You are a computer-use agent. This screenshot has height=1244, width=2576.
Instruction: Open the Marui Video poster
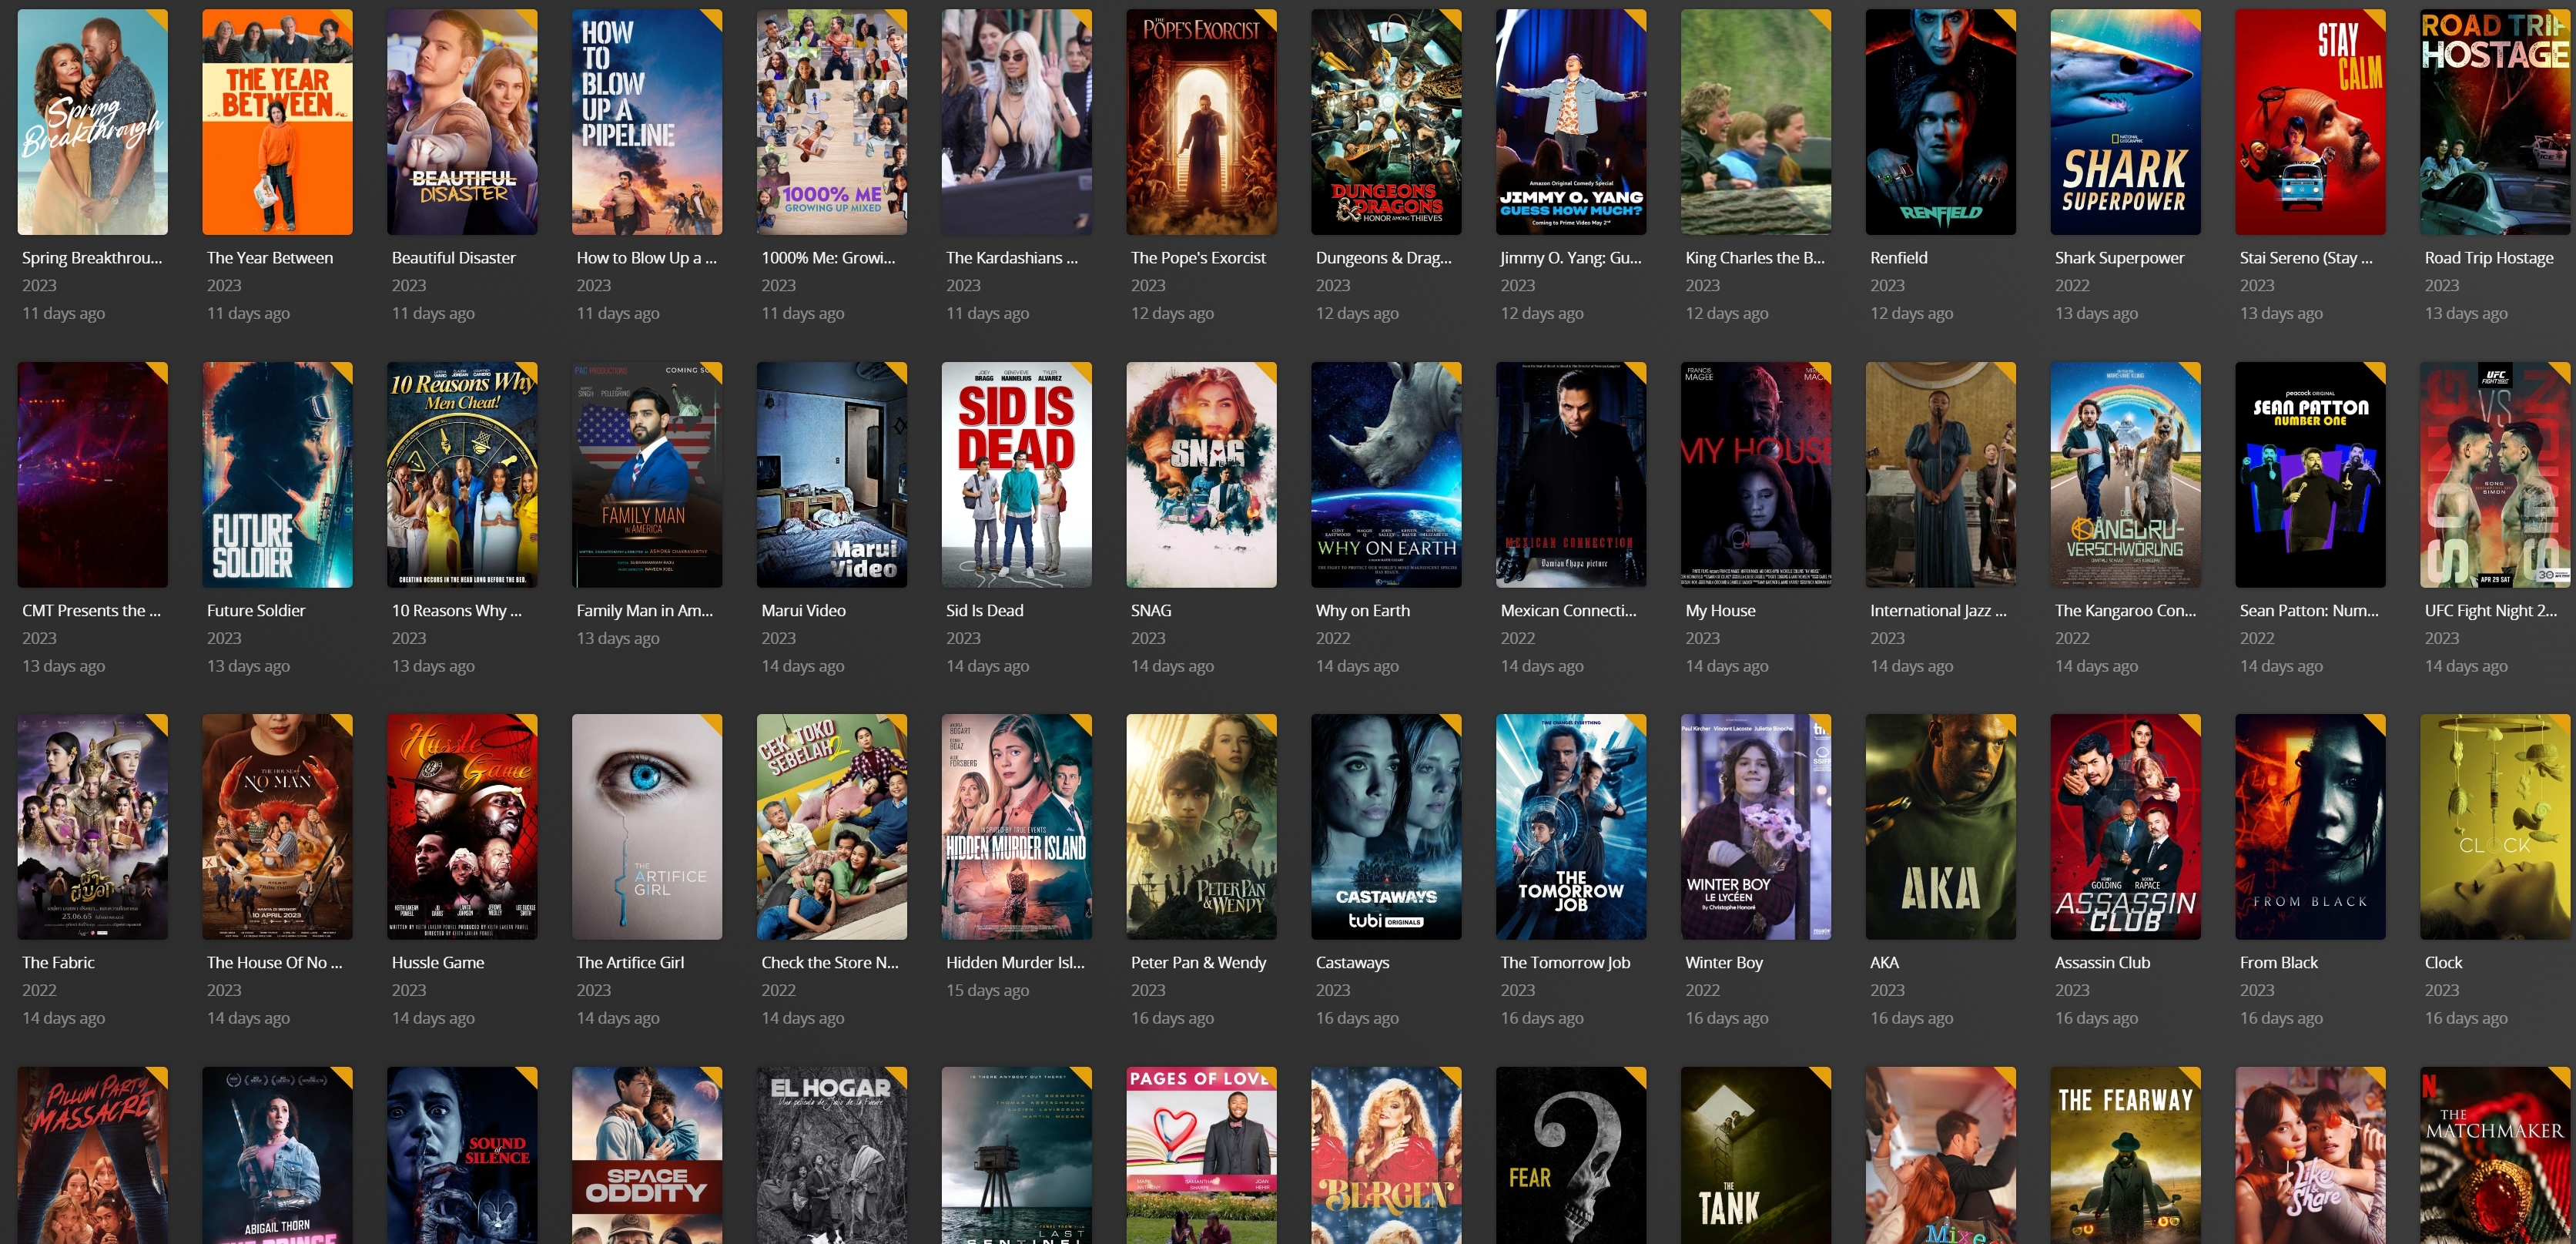(832, 475)
